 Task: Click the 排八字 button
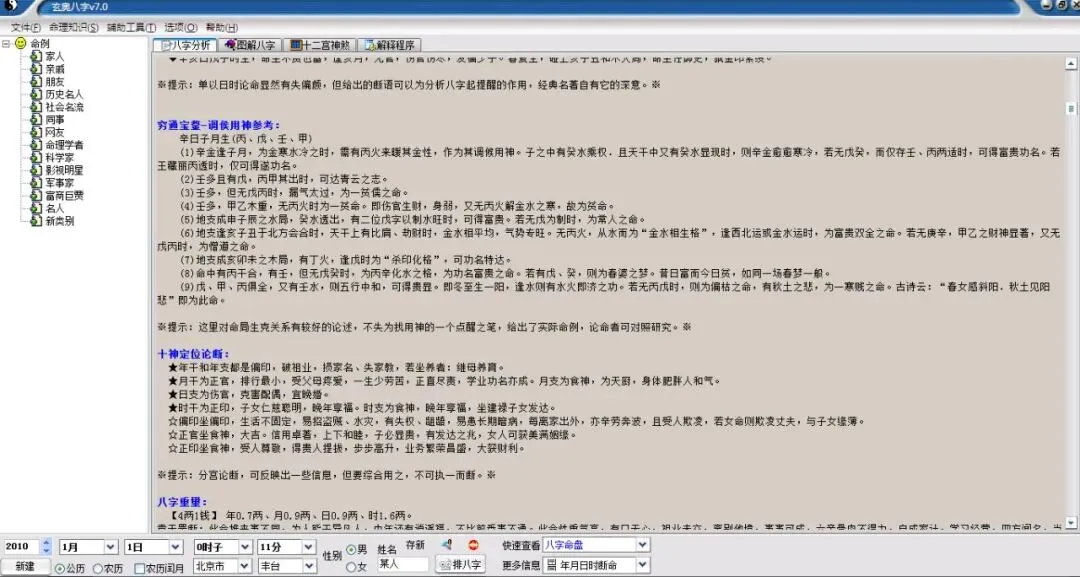[x=459, y=565]
